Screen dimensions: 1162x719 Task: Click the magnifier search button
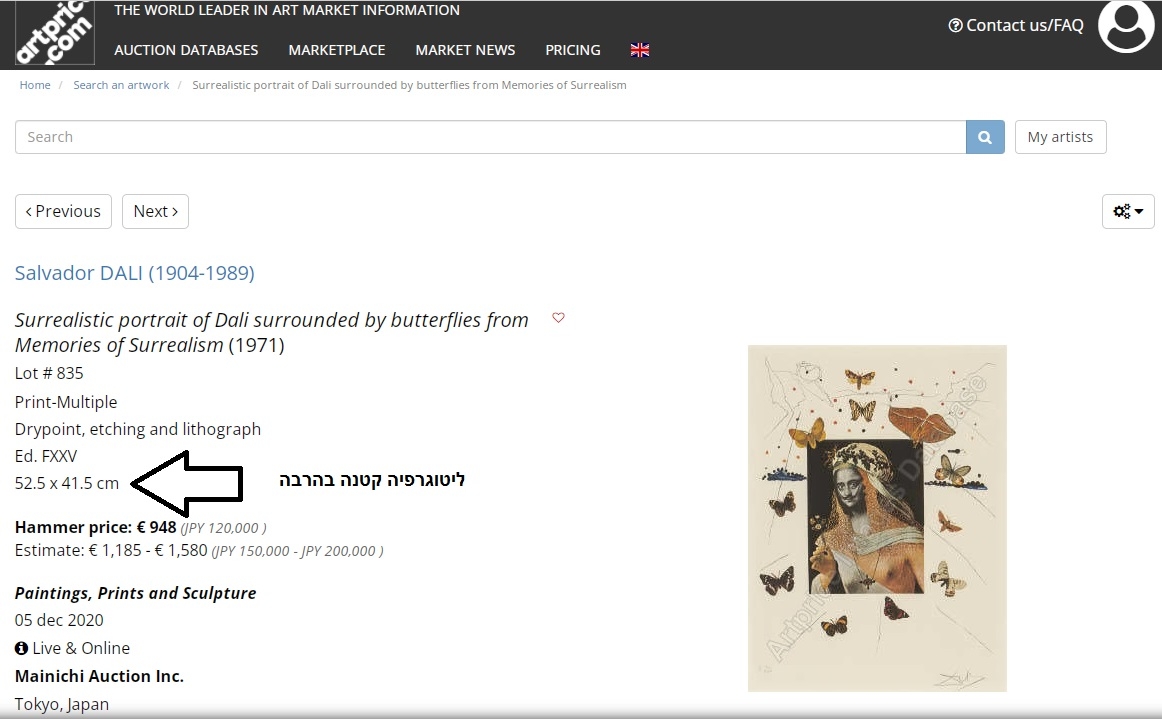[985, 137]
